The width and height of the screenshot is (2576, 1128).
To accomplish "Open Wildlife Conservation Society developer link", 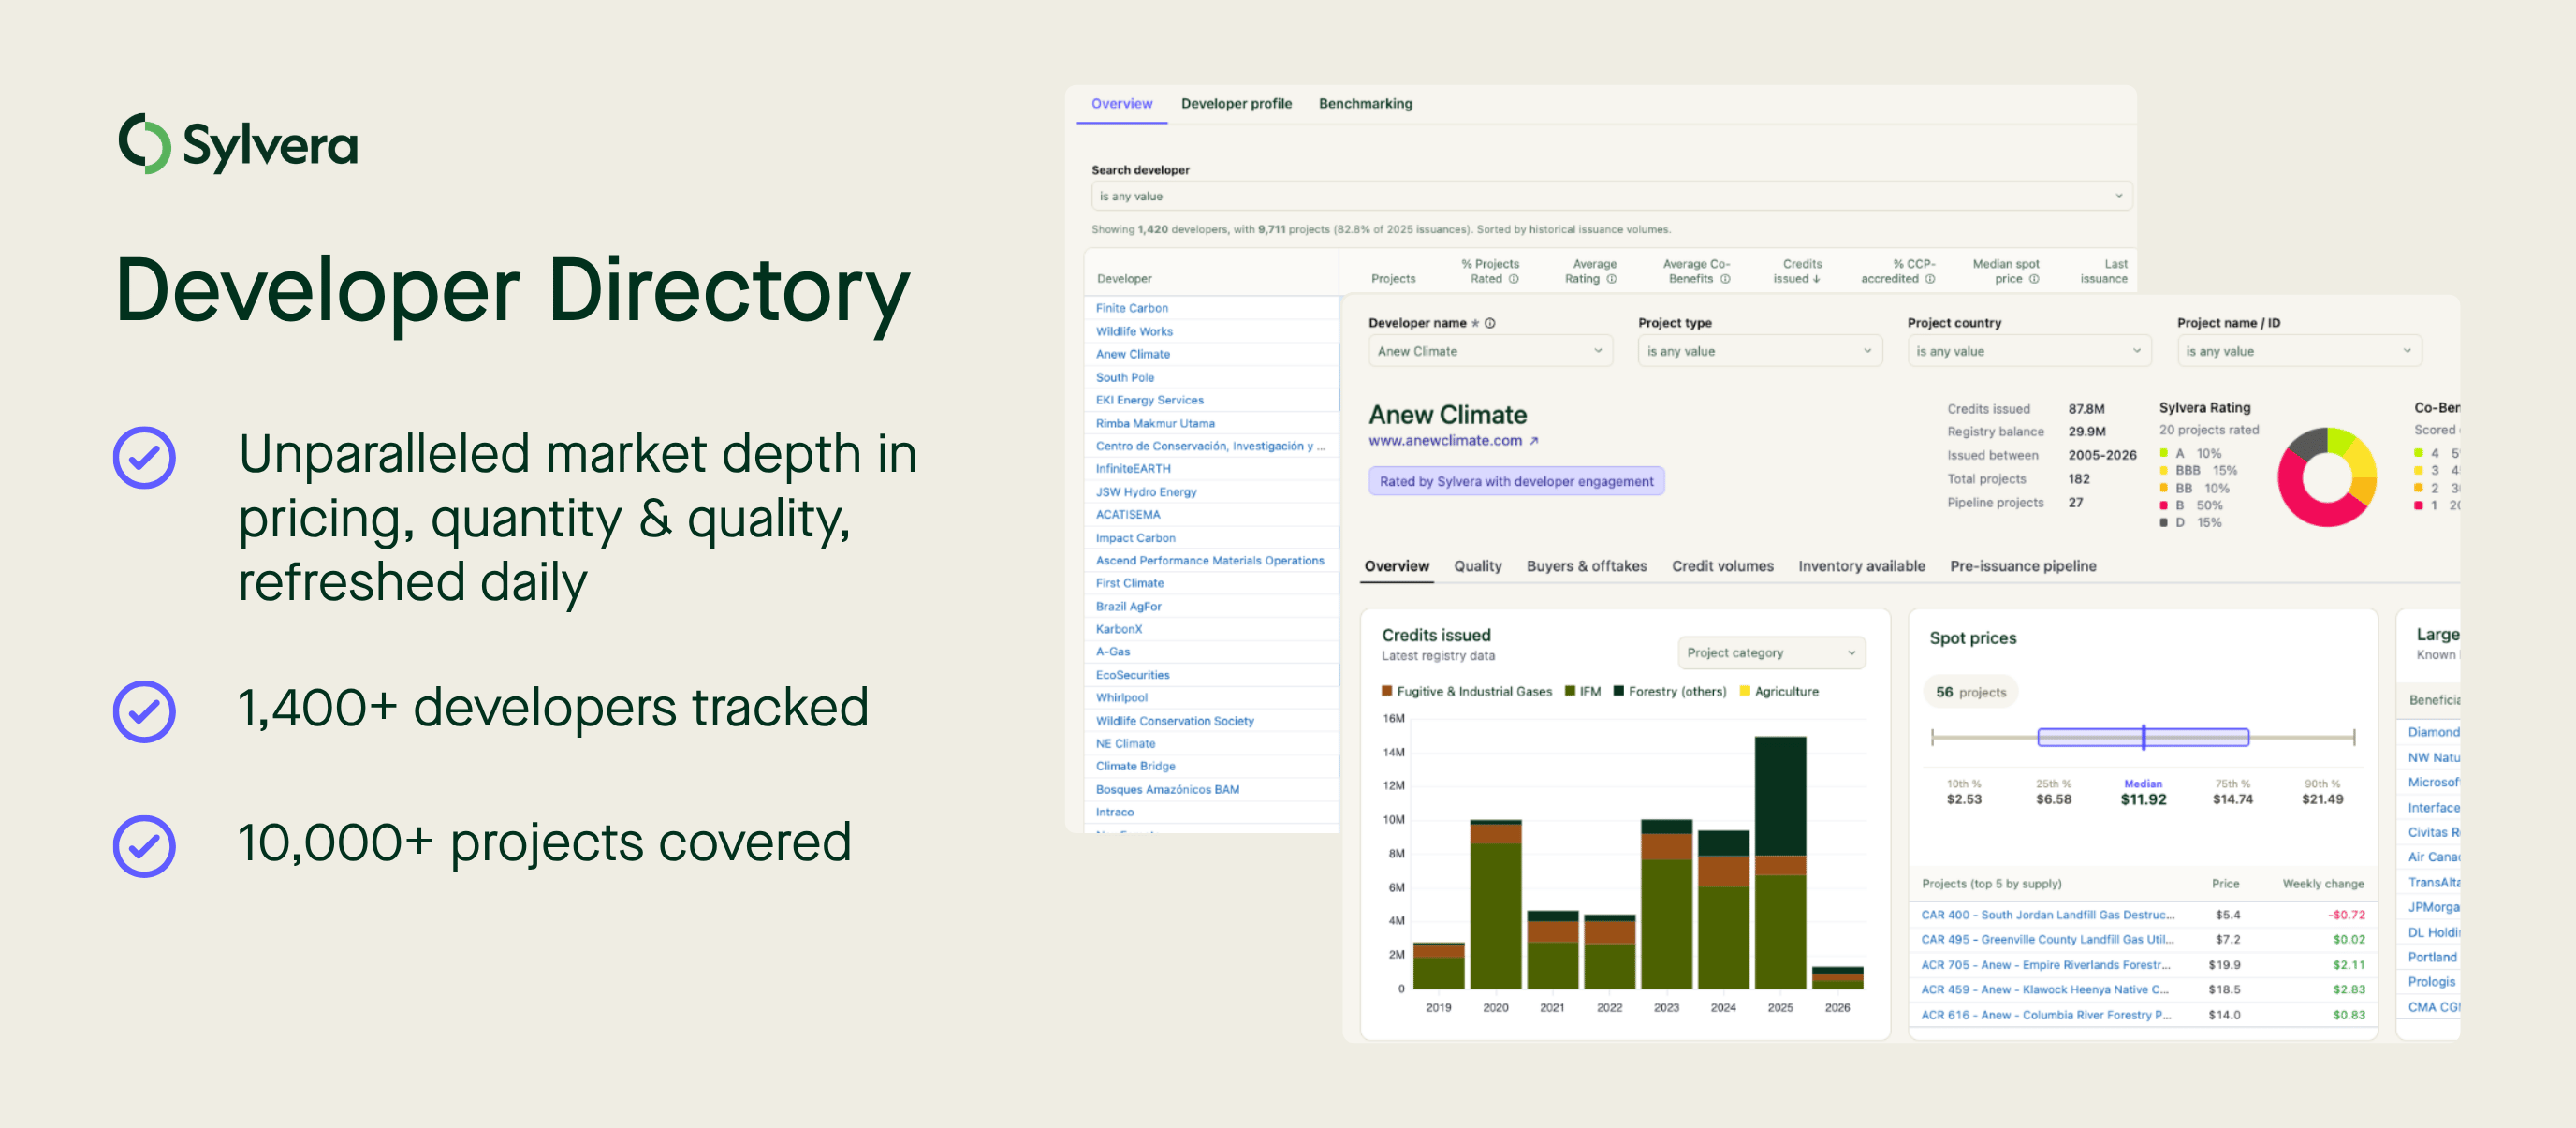I will pyautogui.click(x=1174, y=721).
